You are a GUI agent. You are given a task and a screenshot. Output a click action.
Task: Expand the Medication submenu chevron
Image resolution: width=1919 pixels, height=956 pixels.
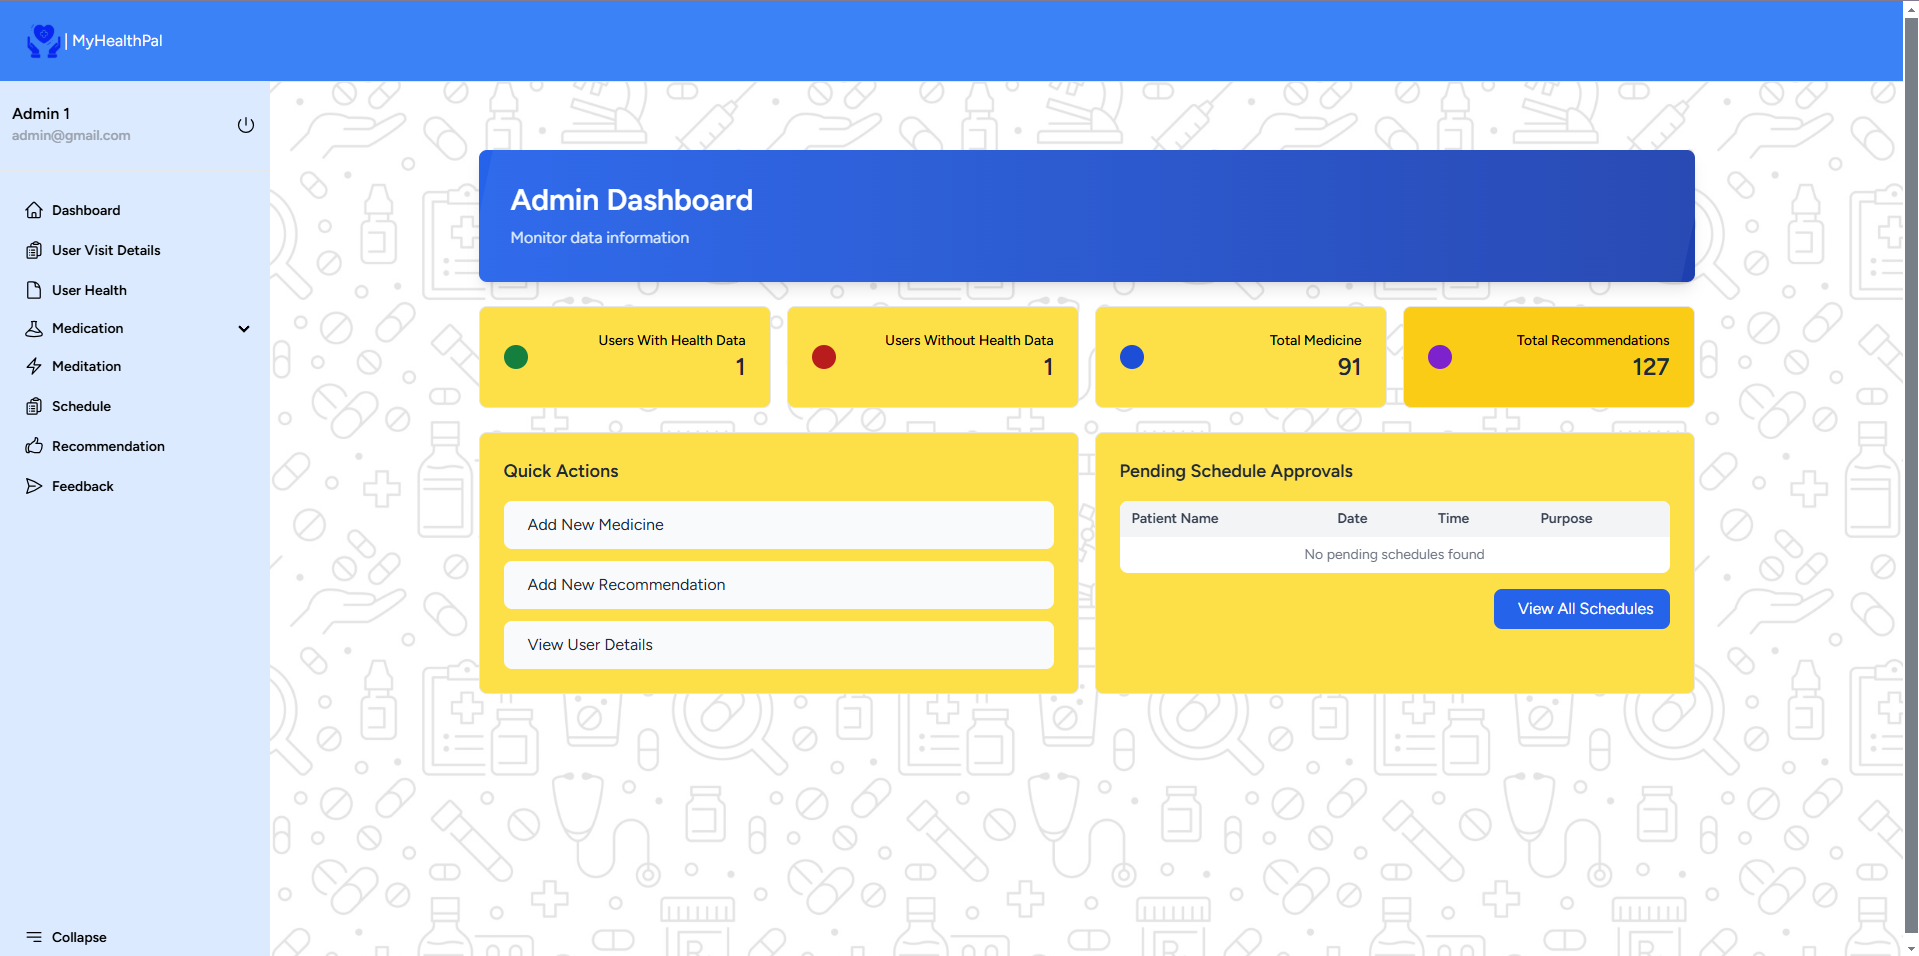click(x=244, y=329)
